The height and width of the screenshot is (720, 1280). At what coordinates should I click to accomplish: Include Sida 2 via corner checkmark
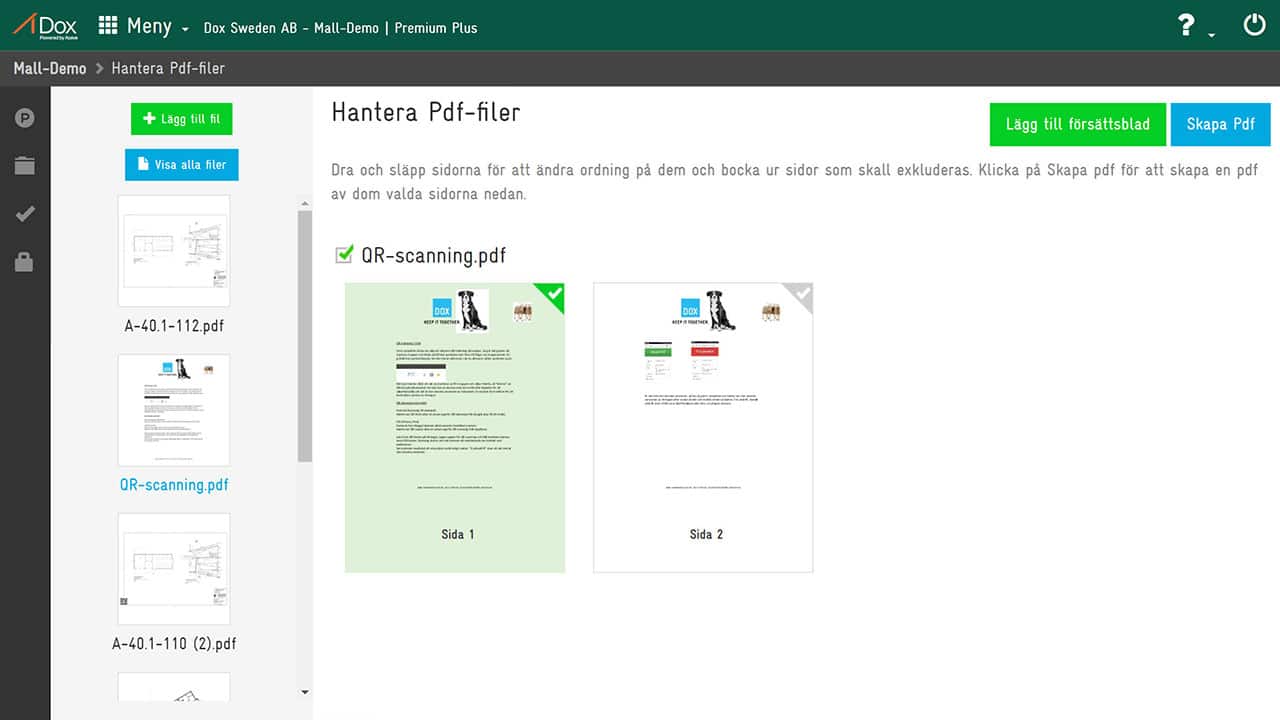point(801,294)
